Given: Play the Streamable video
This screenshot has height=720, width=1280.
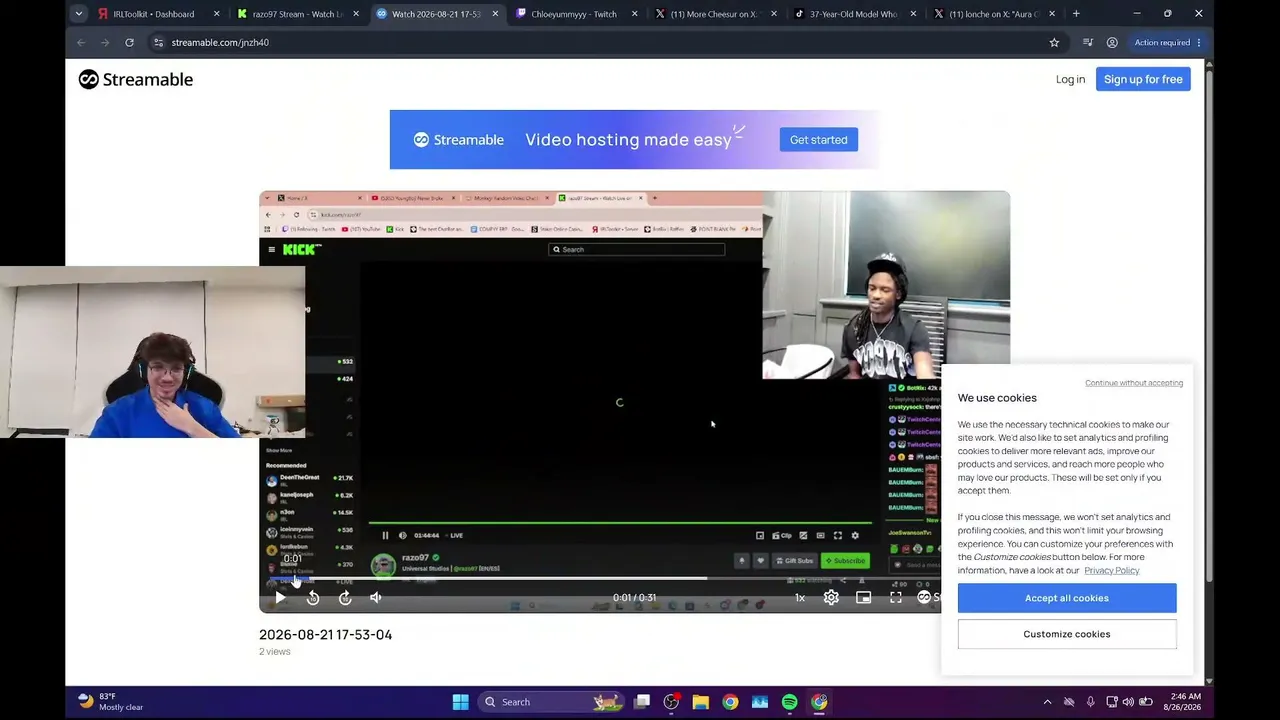Looking at the screenshot, I should (x=280, y=597).
